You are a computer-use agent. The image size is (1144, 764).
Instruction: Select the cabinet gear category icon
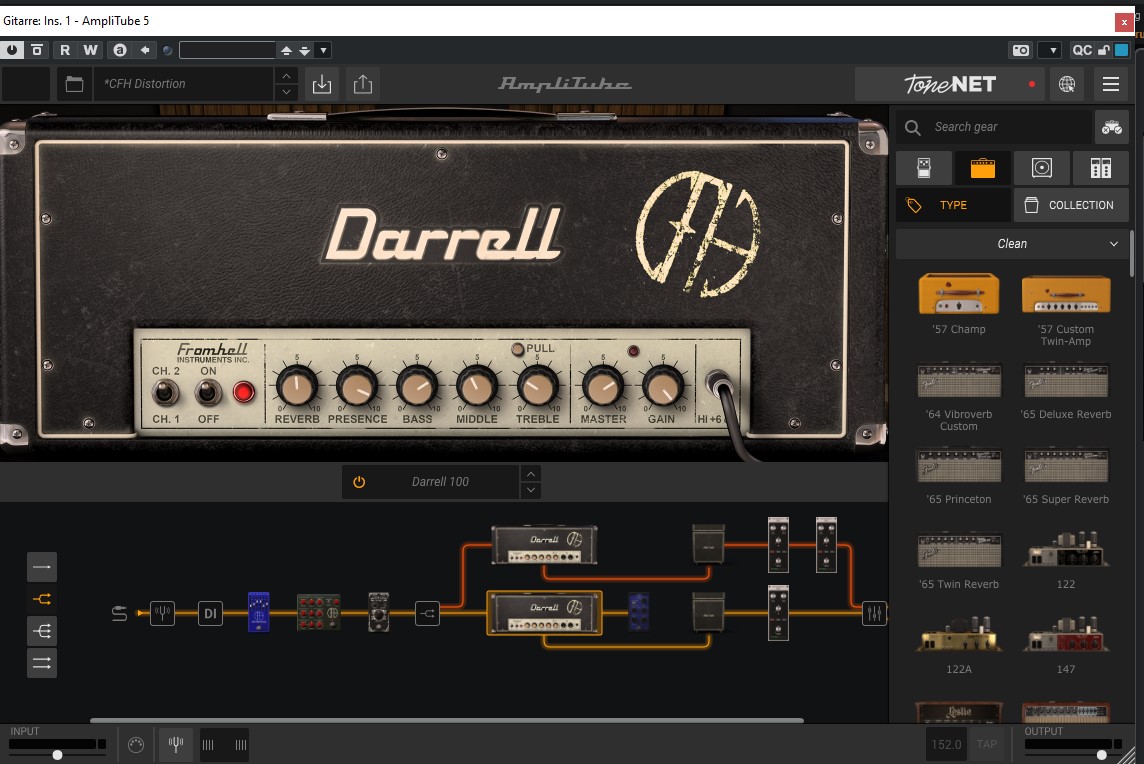coord(1042,168)
